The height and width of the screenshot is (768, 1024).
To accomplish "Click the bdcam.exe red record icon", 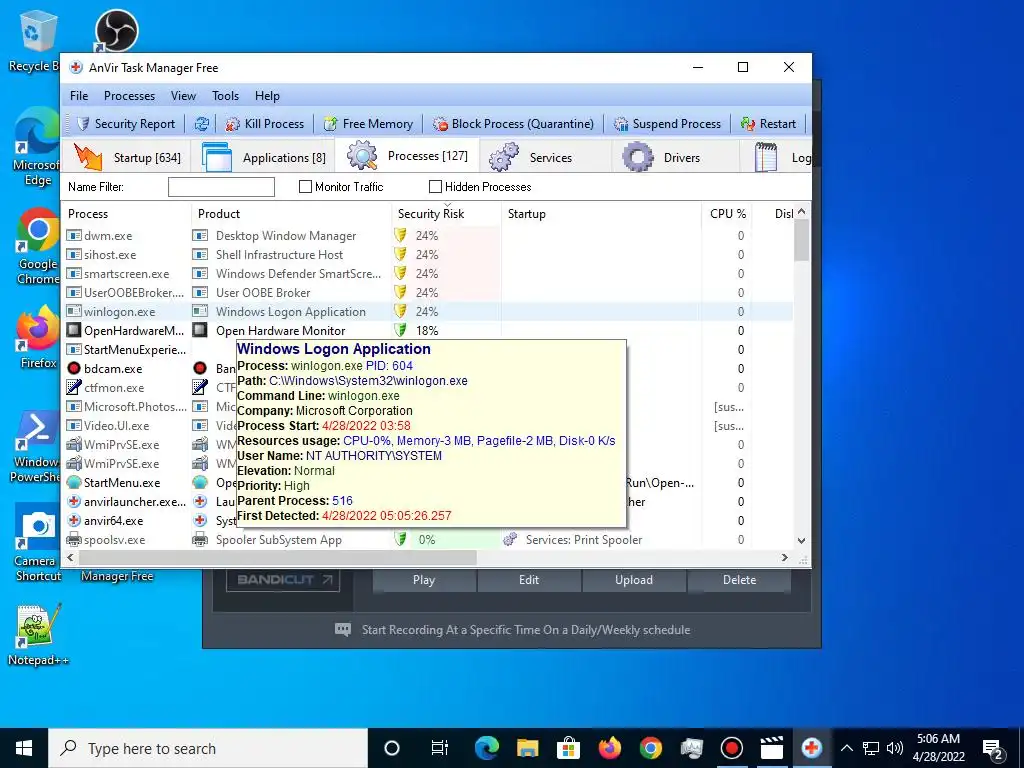I will [74, 368].
